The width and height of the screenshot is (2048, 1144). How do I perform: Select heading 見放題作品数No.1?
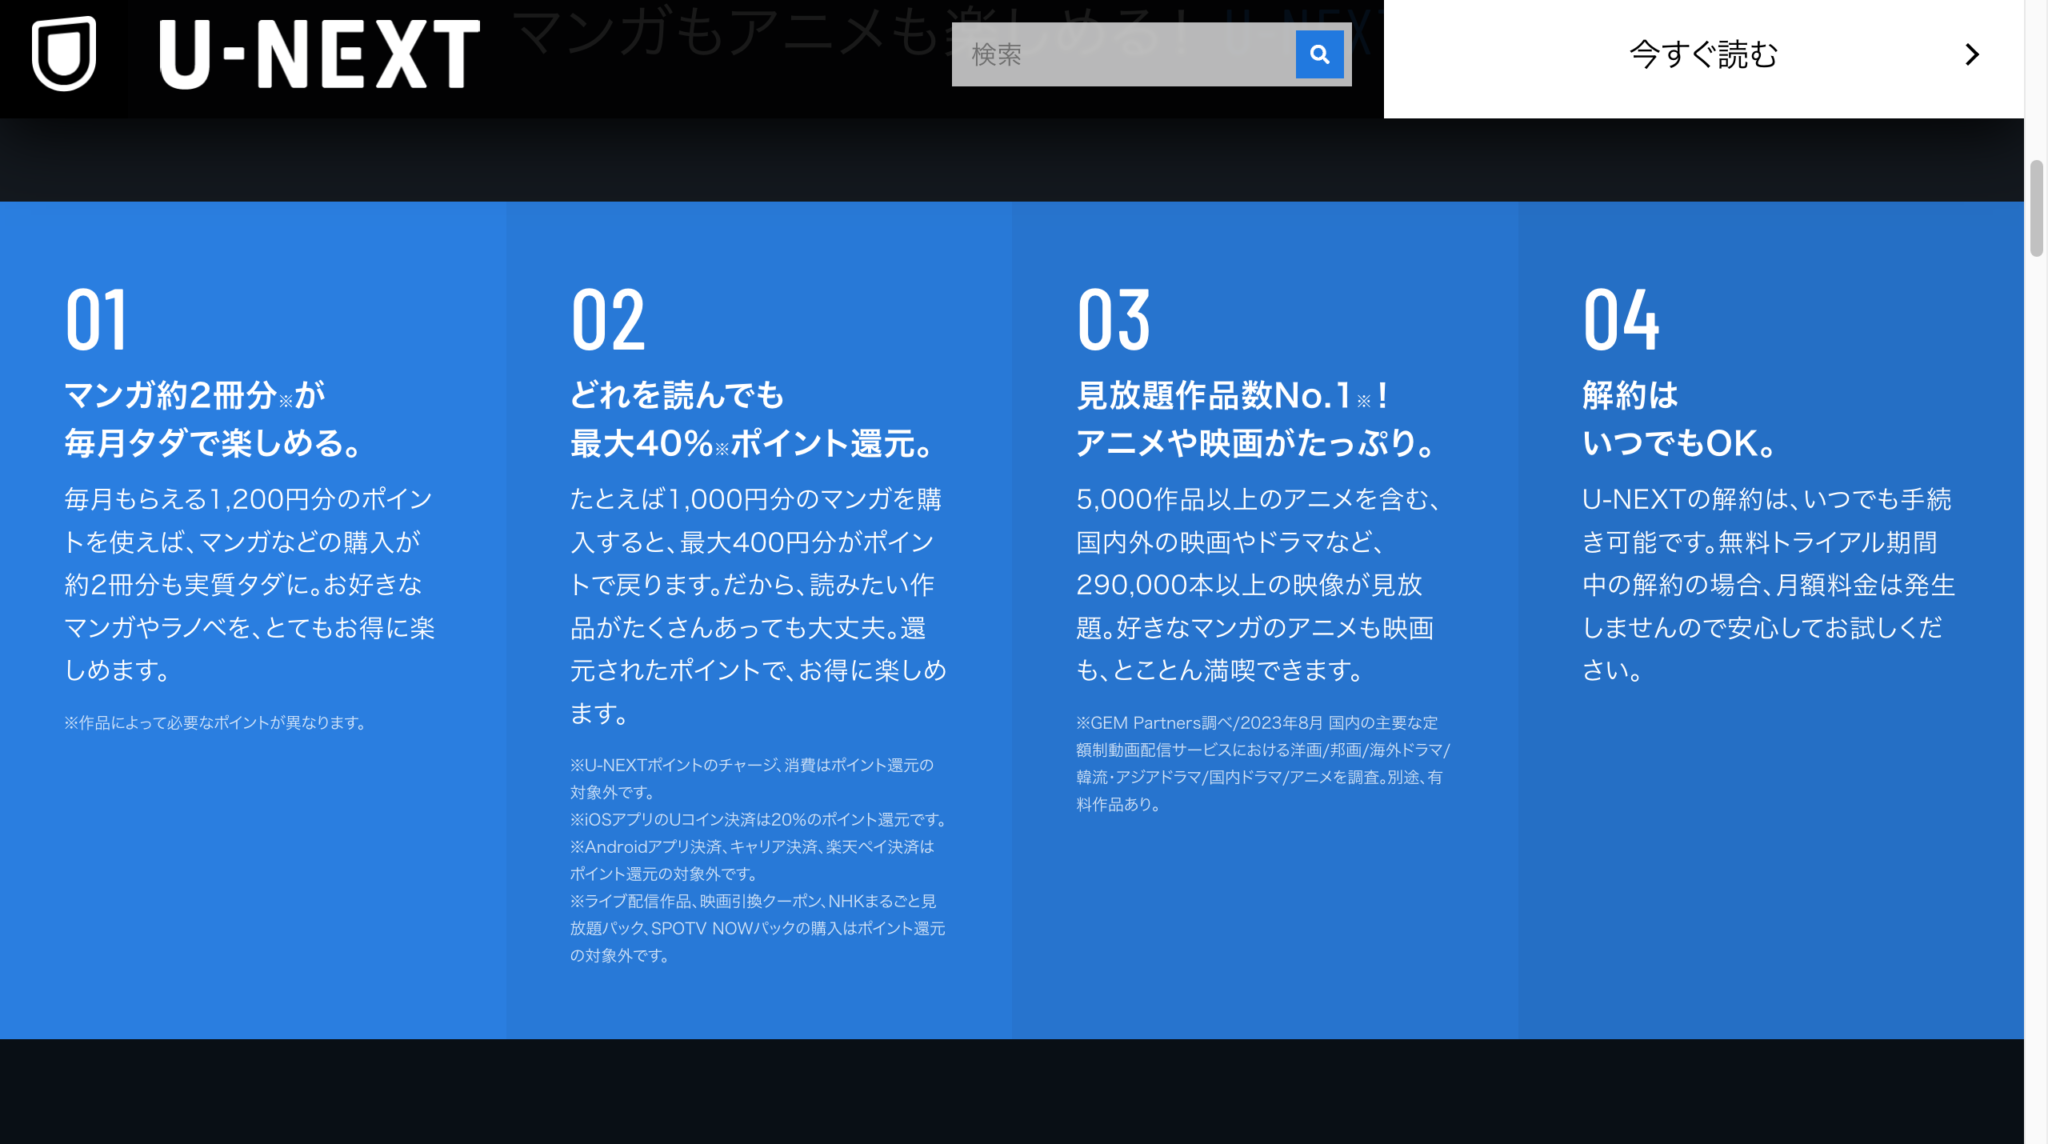click(x=1232, y=396)
